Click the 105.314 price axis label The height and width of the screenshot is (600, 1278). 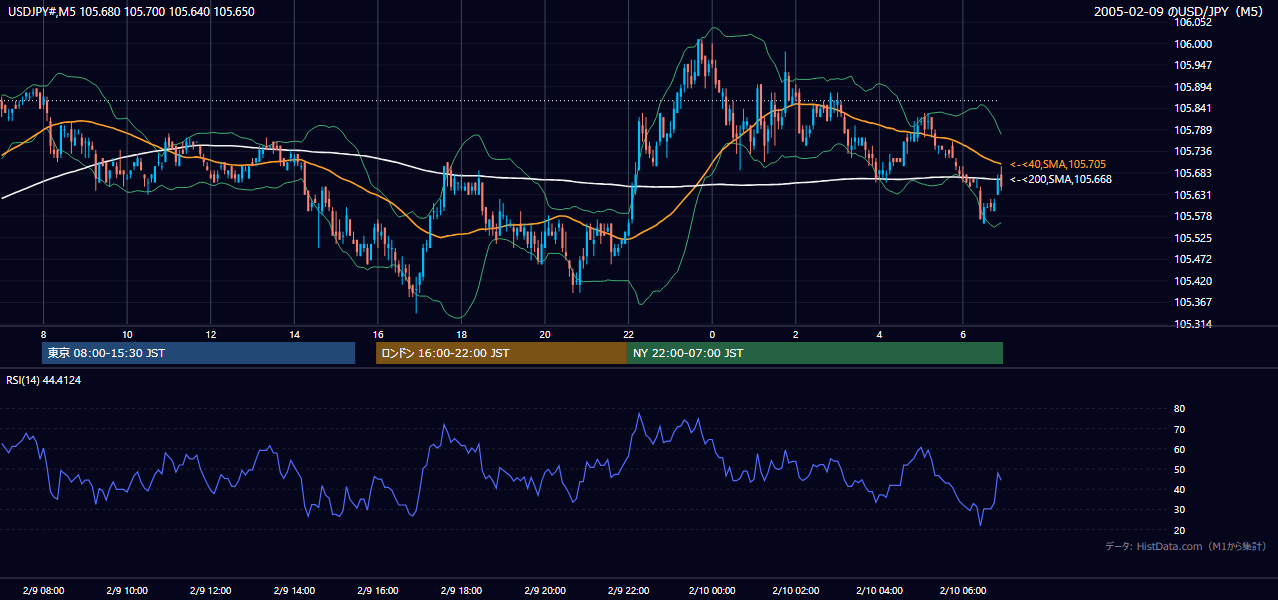pyautogui.click(x=1193, y=324)
